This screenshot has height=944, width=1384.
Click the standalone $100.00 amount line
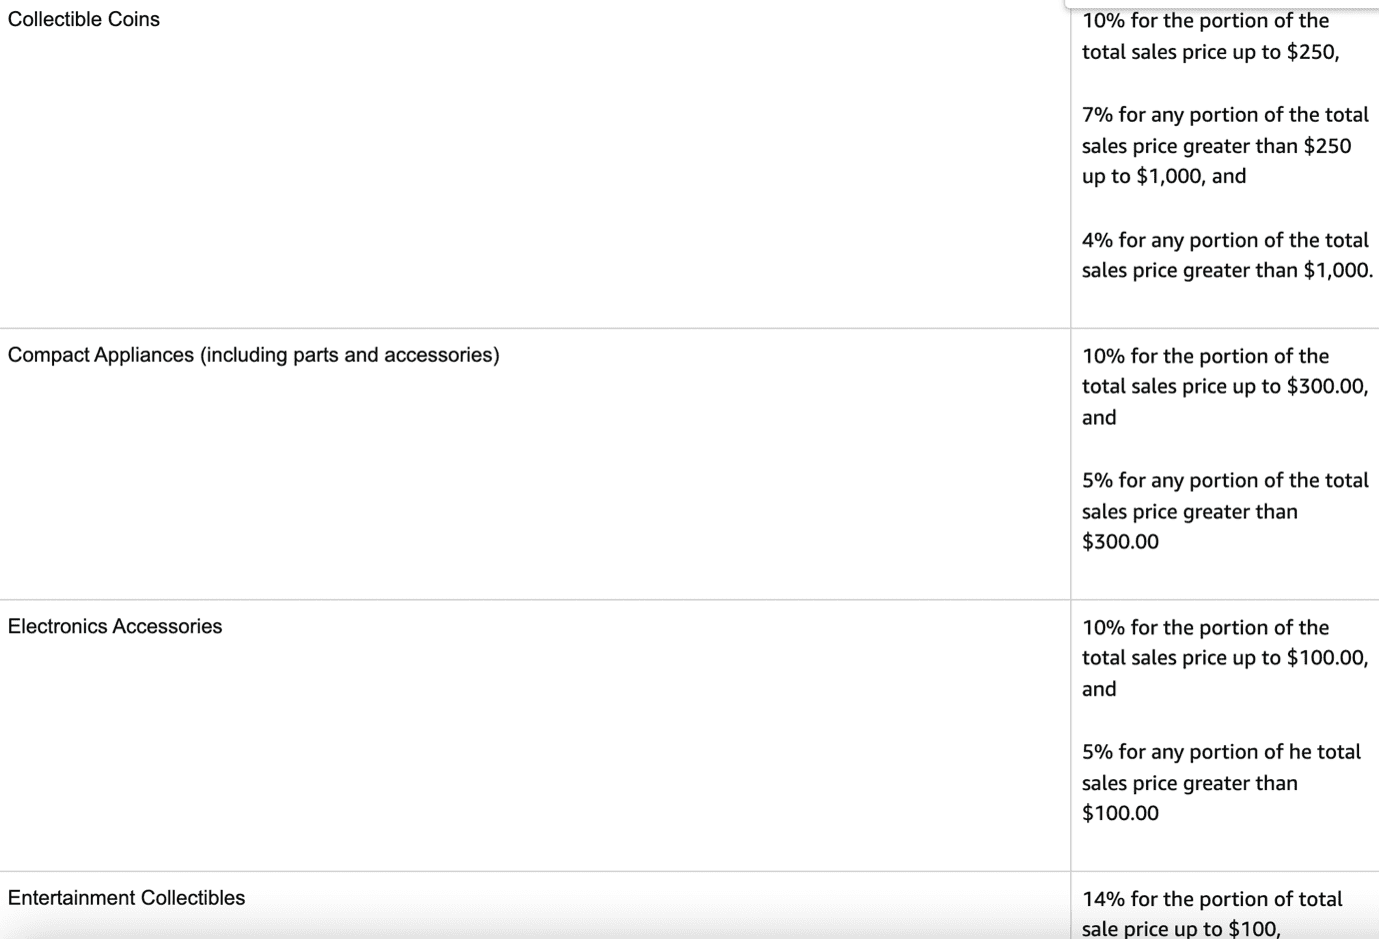1120,813
